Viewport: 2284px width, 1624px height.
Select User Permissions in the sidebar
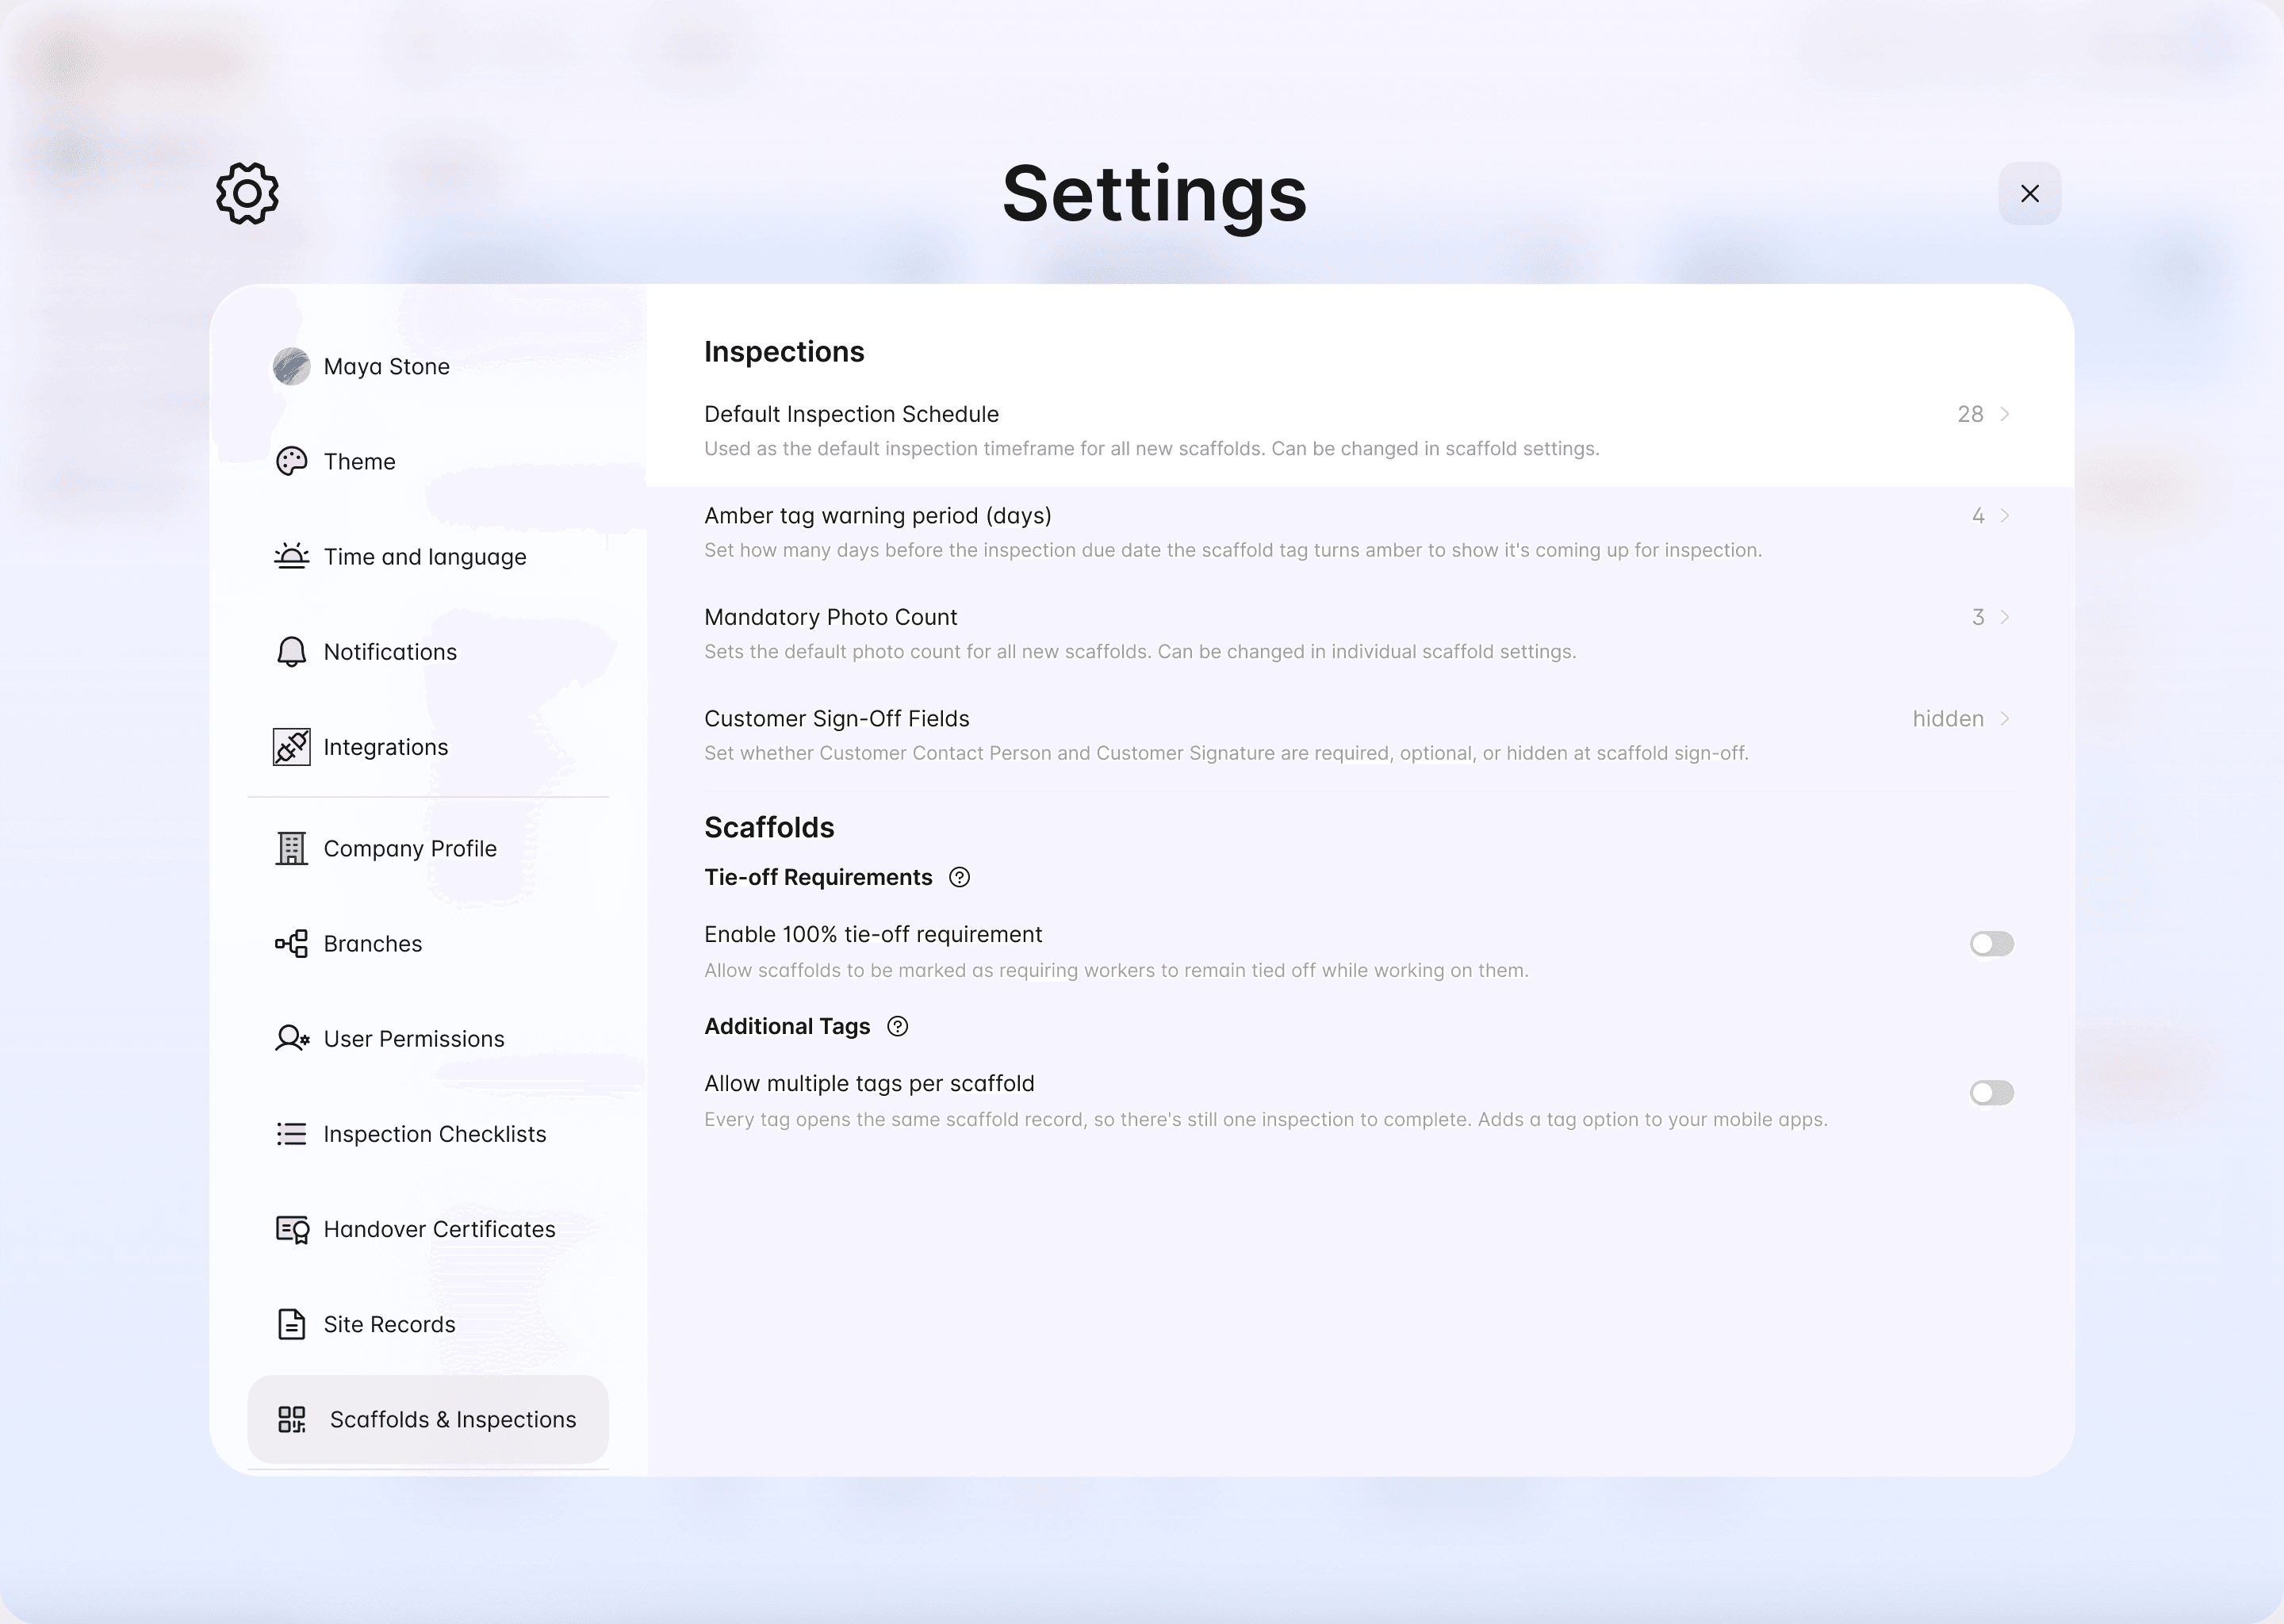point(428,1038)
